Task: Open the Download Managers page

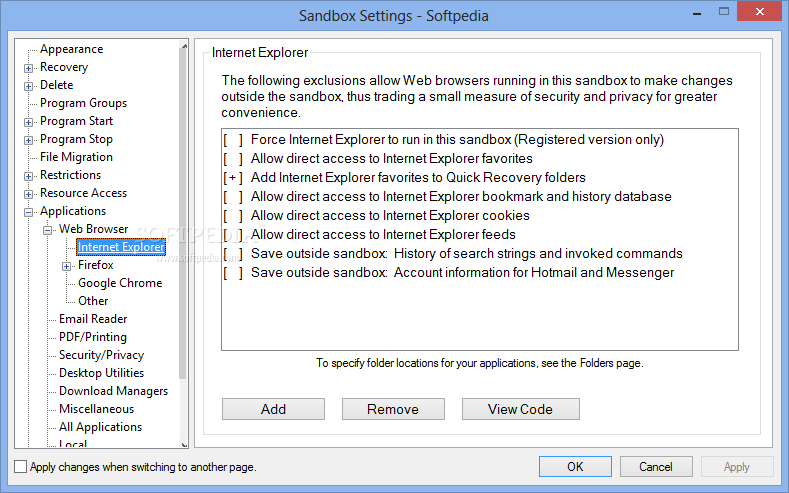Action: tap(113, 391)
